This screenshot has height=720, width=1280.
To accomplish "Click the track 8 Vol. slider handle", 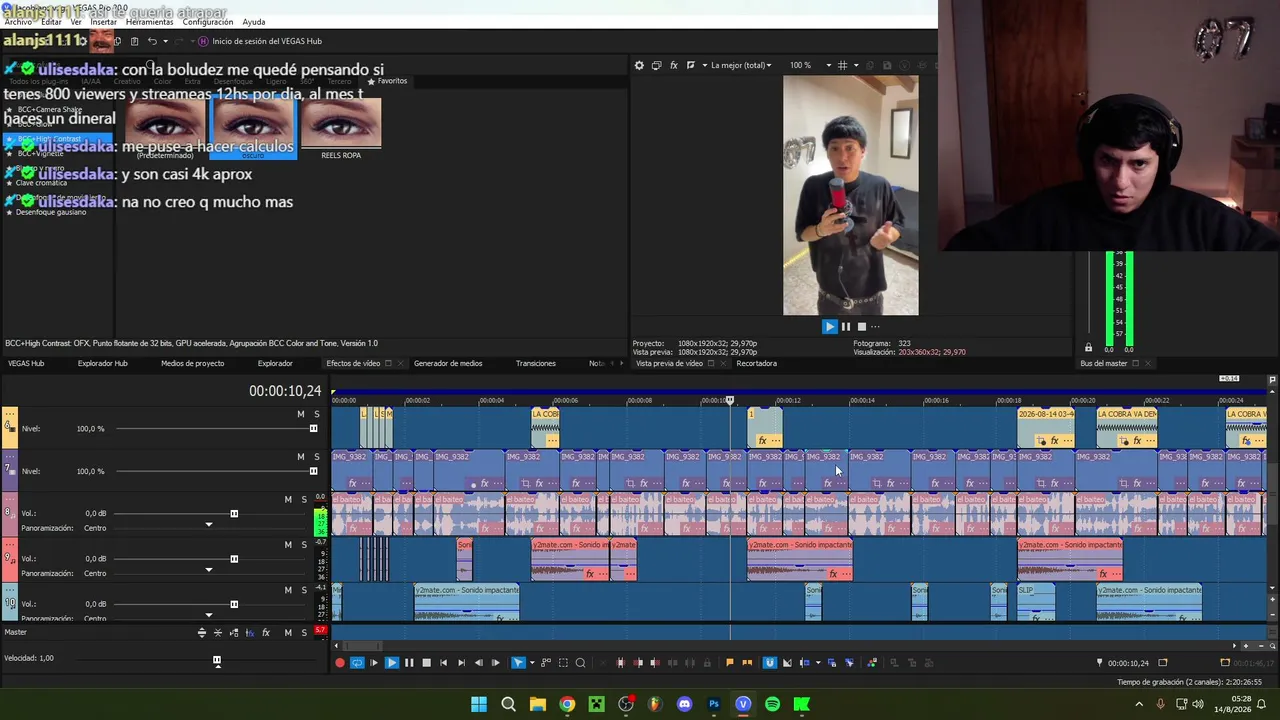I will (234, 514).
